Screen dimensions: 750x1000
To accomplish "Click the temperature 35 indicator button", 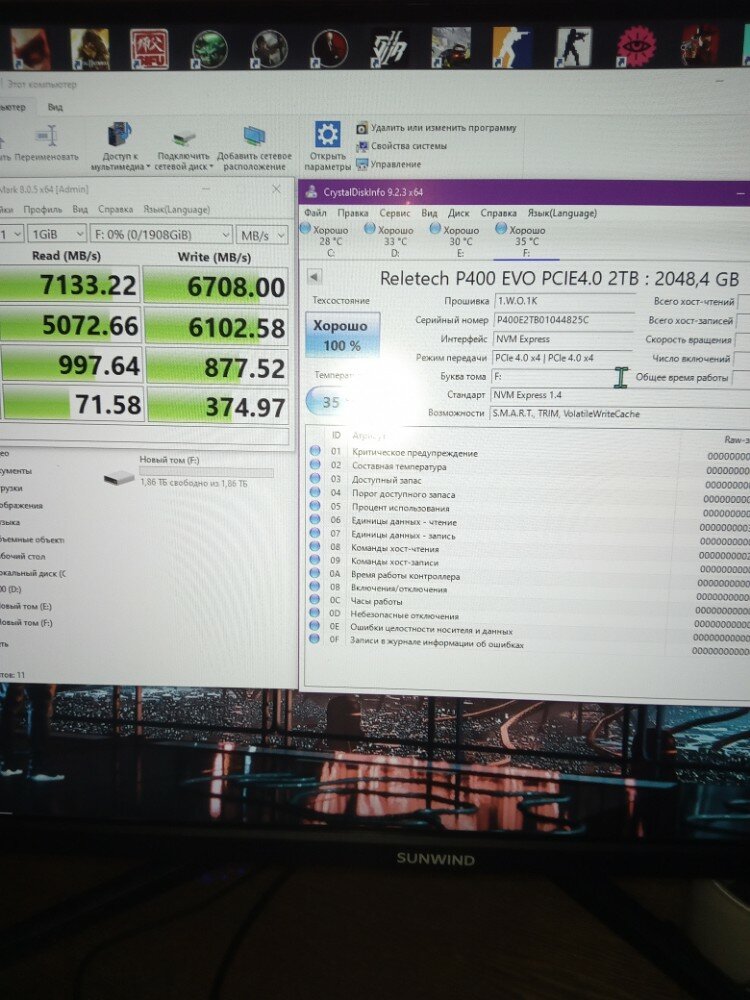I will click(x=332, y=402).
